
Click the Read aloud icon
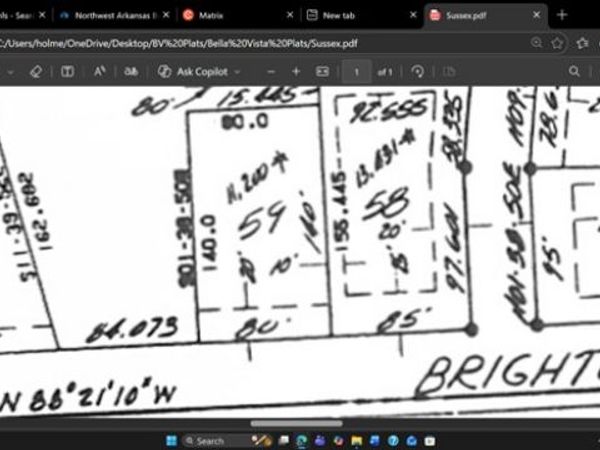click(99, 72)
